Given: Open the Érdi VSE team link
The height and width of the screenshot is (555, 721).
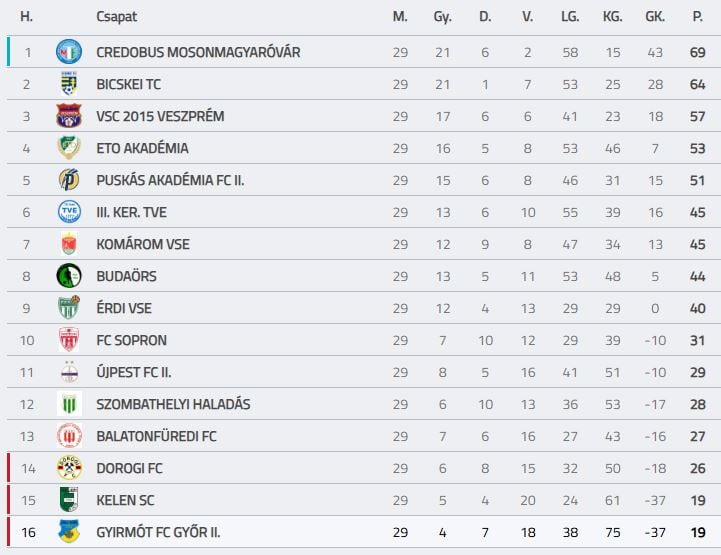Looking at the screenshot, I should pyautogui.click(x=124, y=308).
